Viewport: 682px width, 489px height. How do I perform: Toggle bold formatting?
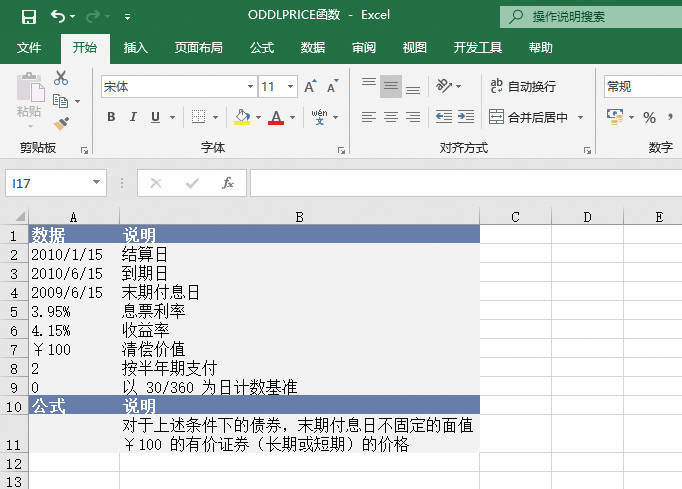coord(111,117)
